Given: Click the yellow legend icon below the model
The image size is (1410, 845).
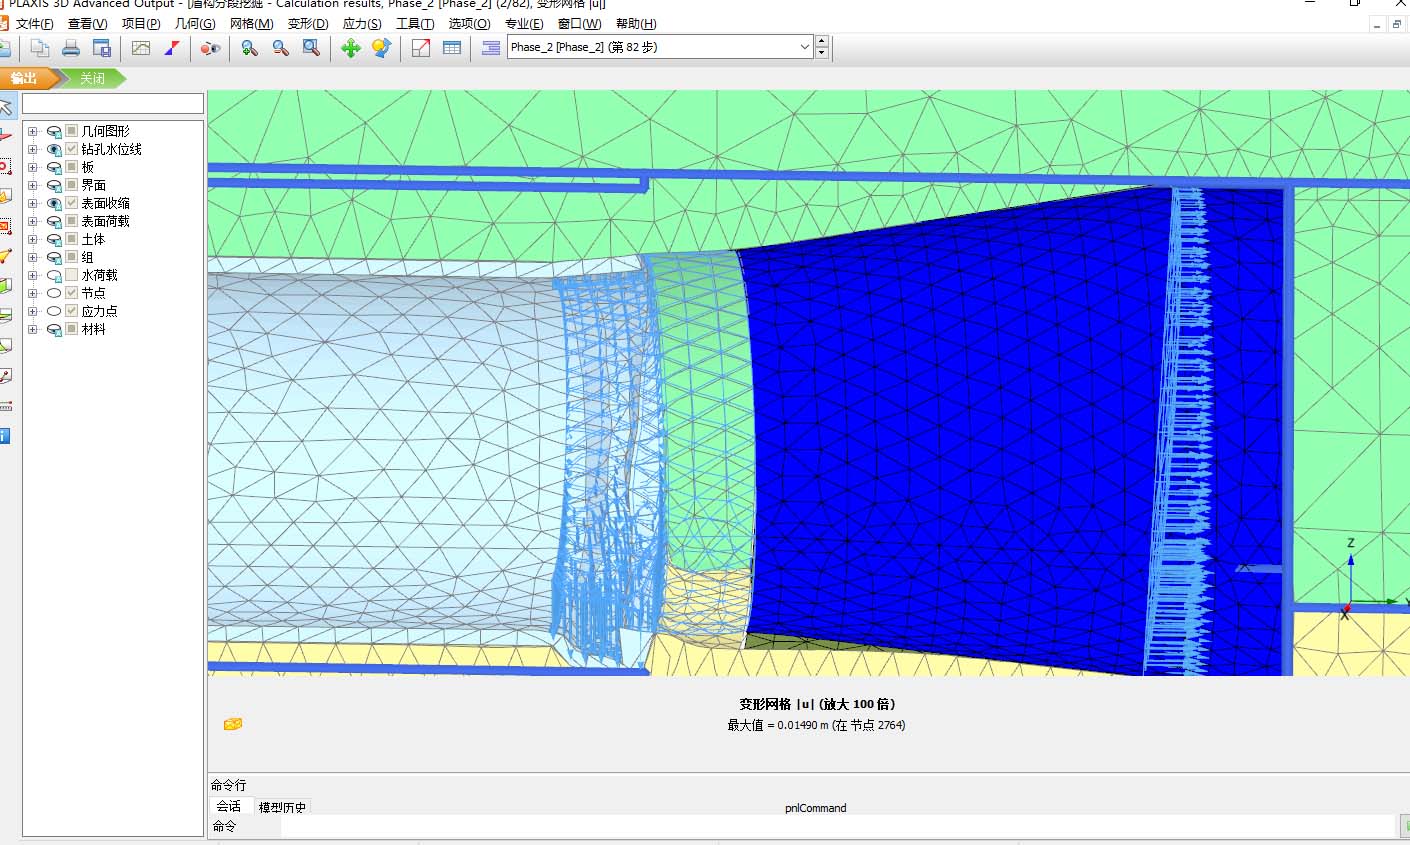Looking at the screenshot, I should [233, 724].
